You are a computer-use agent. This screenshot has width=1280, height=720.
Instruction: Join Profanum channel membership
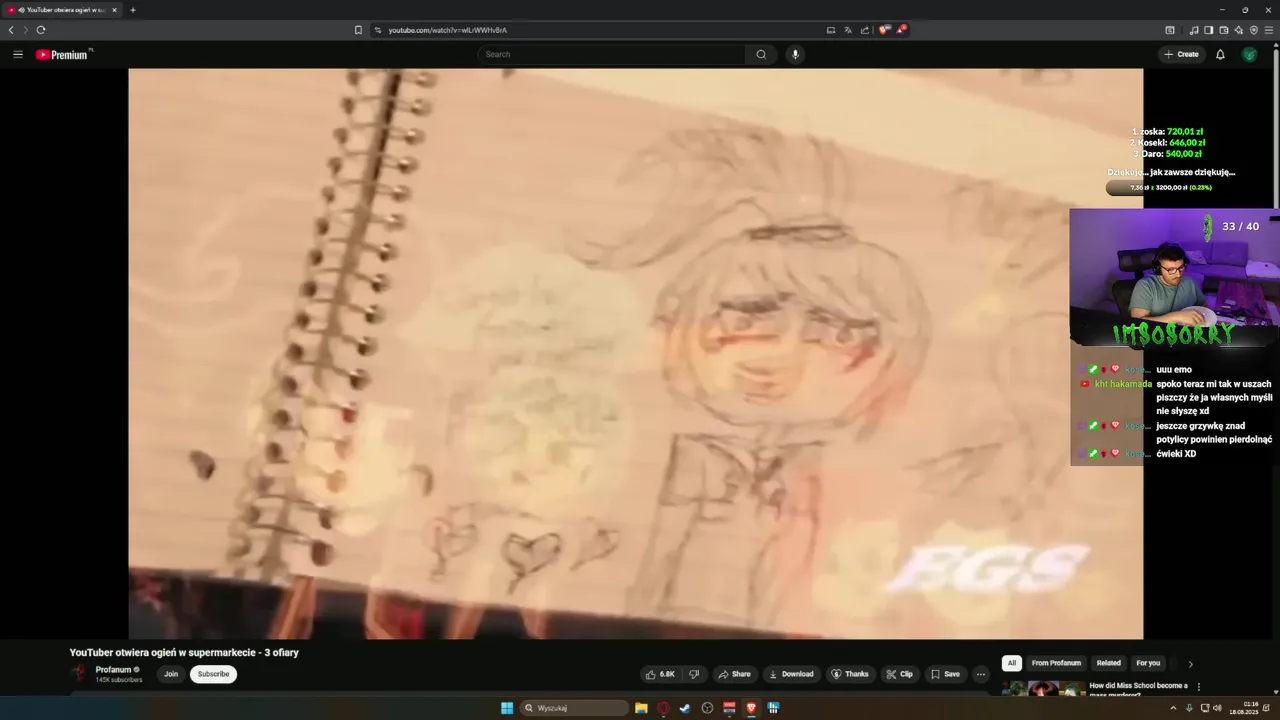tap(171, 674)
